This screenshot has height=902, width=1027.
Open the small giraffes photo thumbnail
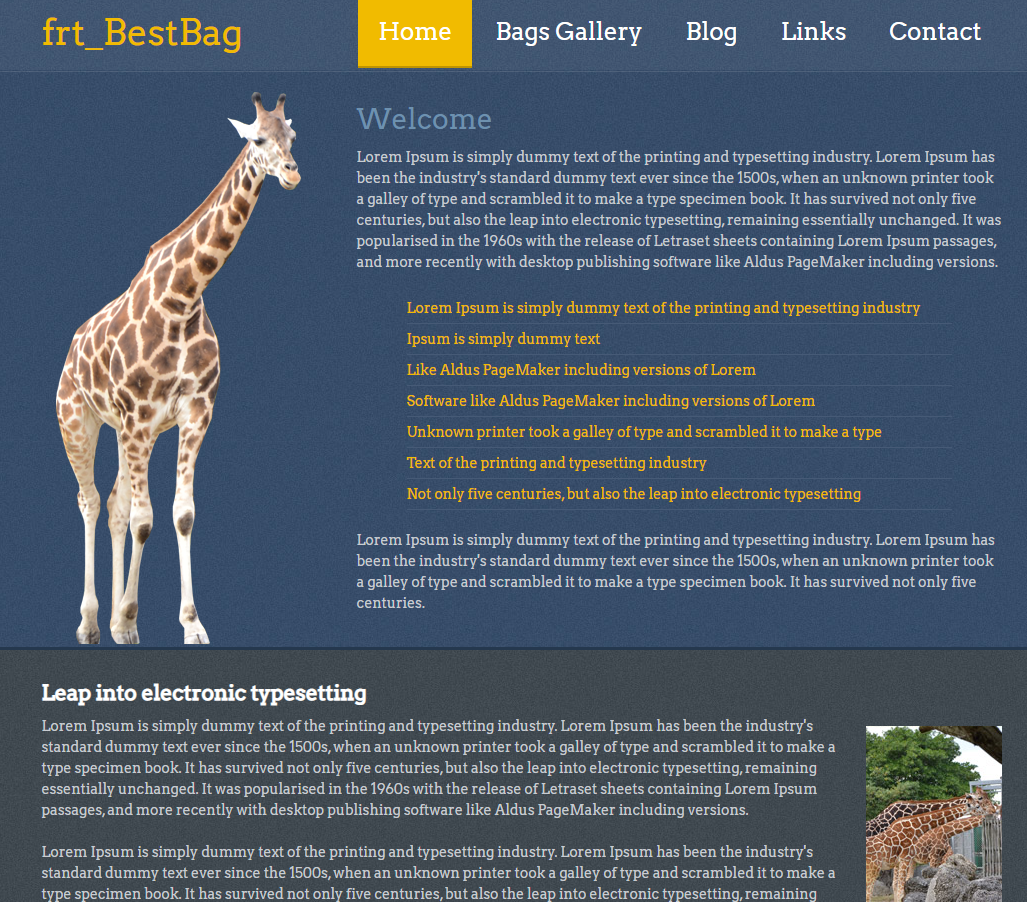coord(933,813)
